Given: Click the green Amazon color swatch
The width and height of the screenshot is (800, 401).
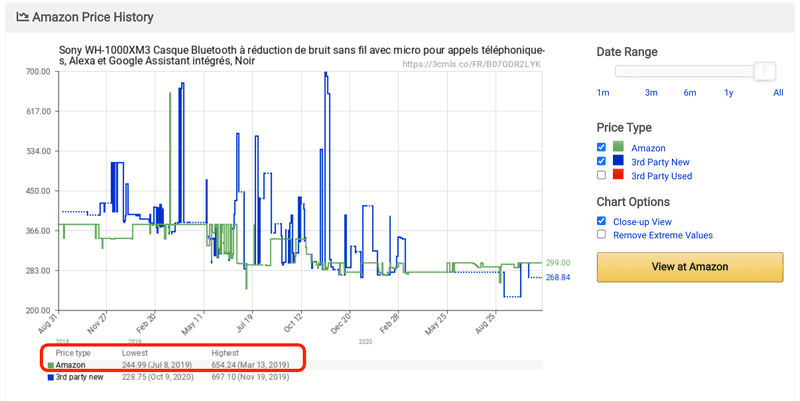Looking at the screenshot, I should click(x=618, y=146).
